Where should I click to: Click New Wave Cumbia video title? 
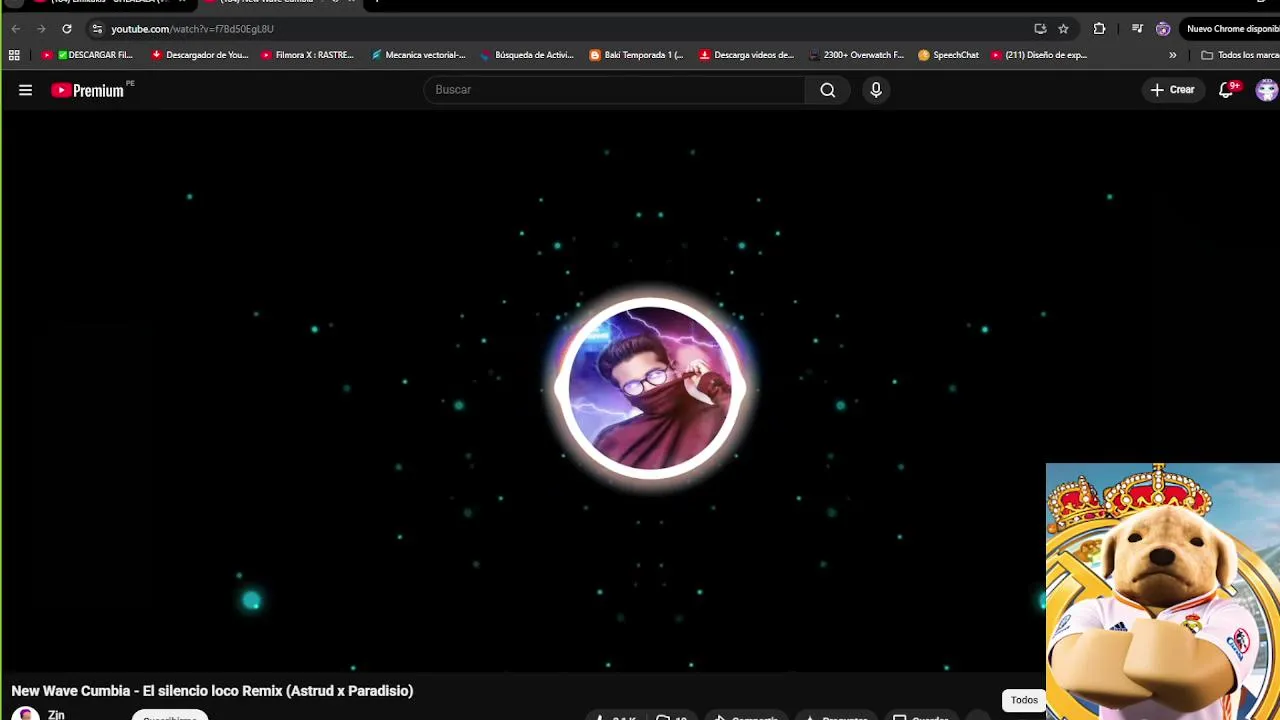(212, 691)
